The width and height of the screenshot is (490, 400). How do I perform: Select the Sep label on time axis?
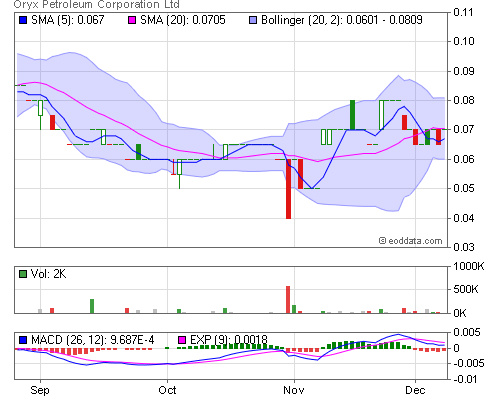[40, 390]
